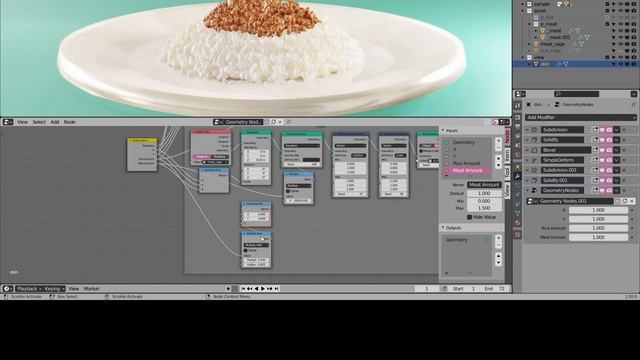Click the Name field reading Meat Amount
The width and height of the screenshot is (640, 360).
pyautogui.click(x=484, y=185)
